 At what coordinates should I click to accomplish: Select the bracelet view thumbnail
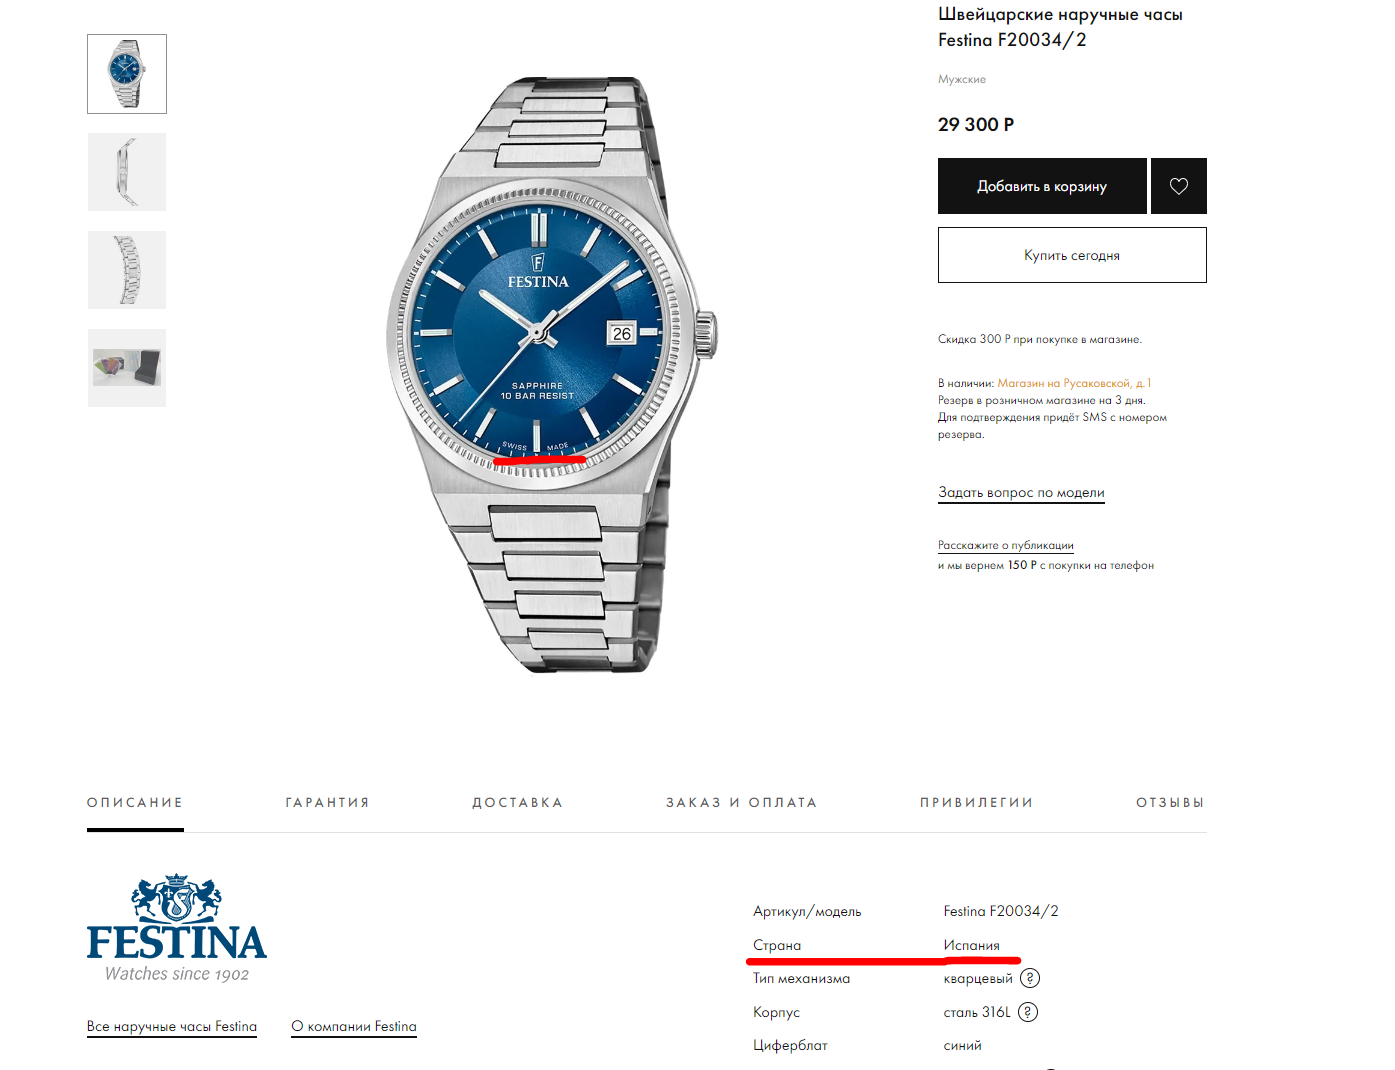tap(127, 270)
